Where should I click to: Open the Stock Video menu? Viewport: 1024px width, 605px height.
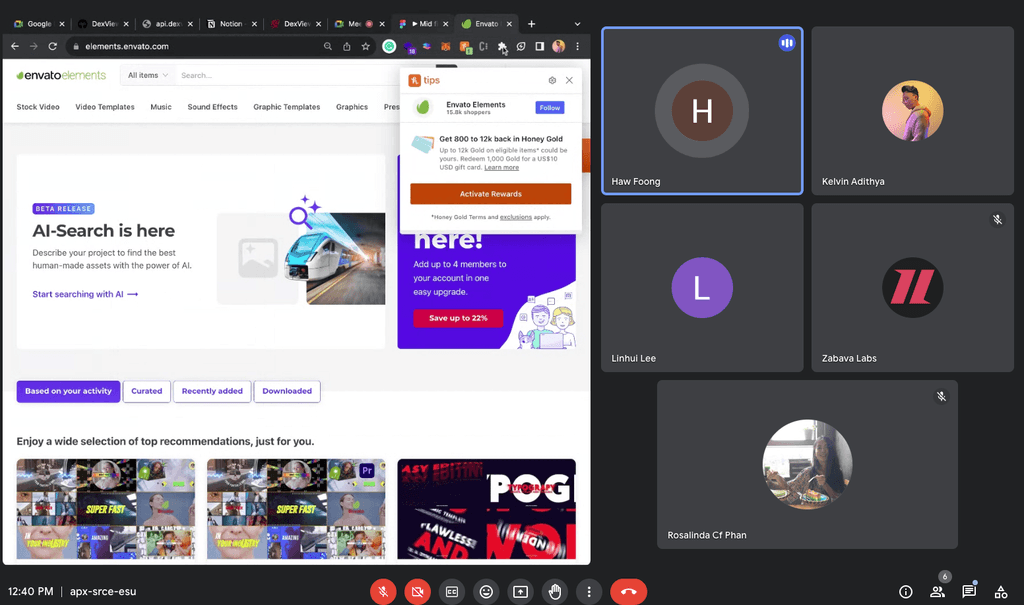(x=38, y=106)
